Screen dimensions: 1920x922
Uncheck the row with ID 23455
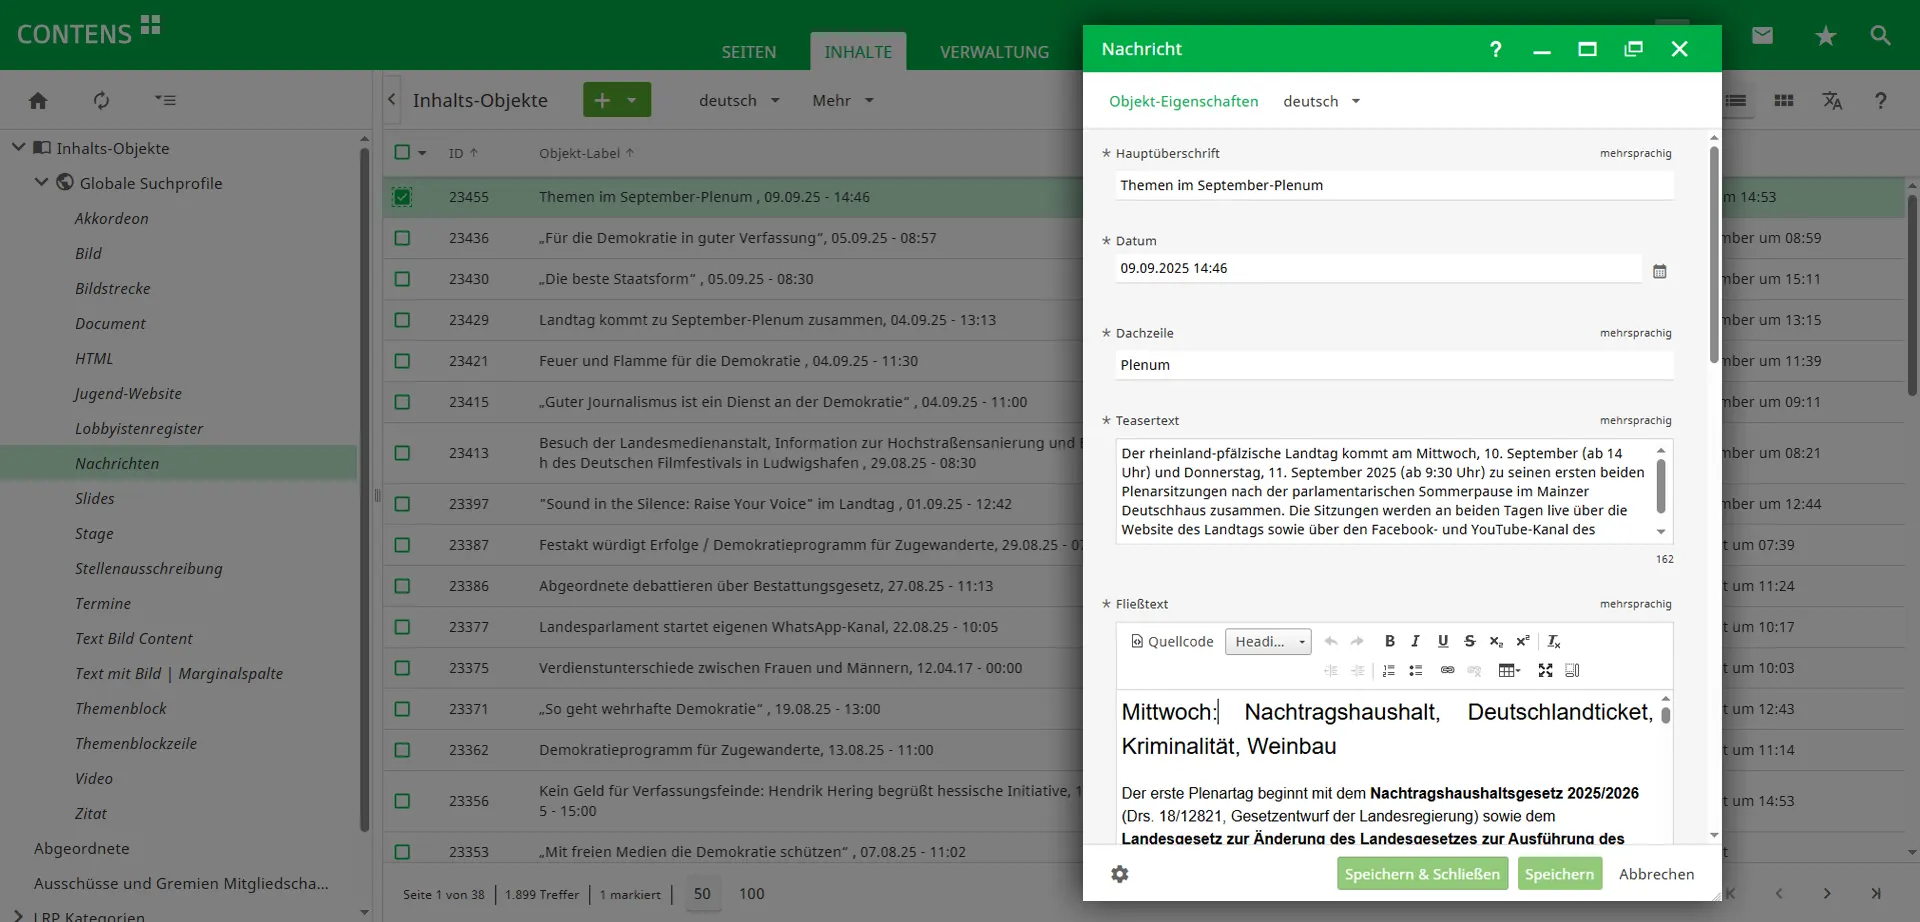pos(402,197)
